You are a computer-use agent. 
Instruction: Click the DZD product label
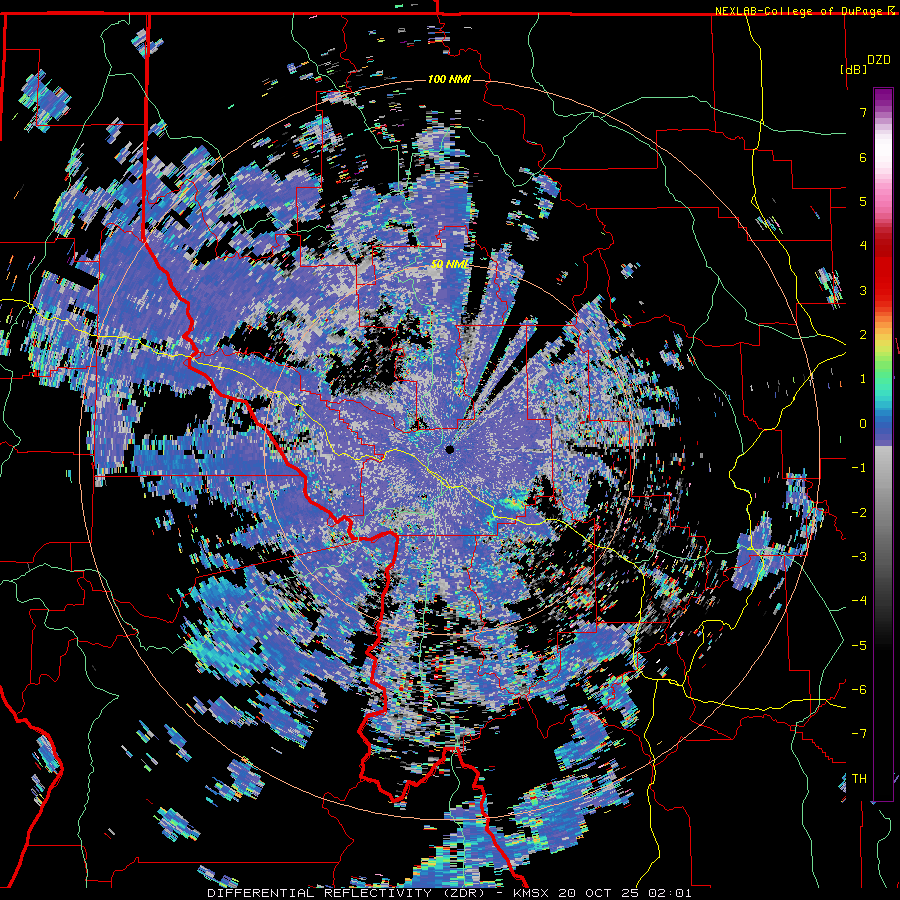tap(878, 60)
